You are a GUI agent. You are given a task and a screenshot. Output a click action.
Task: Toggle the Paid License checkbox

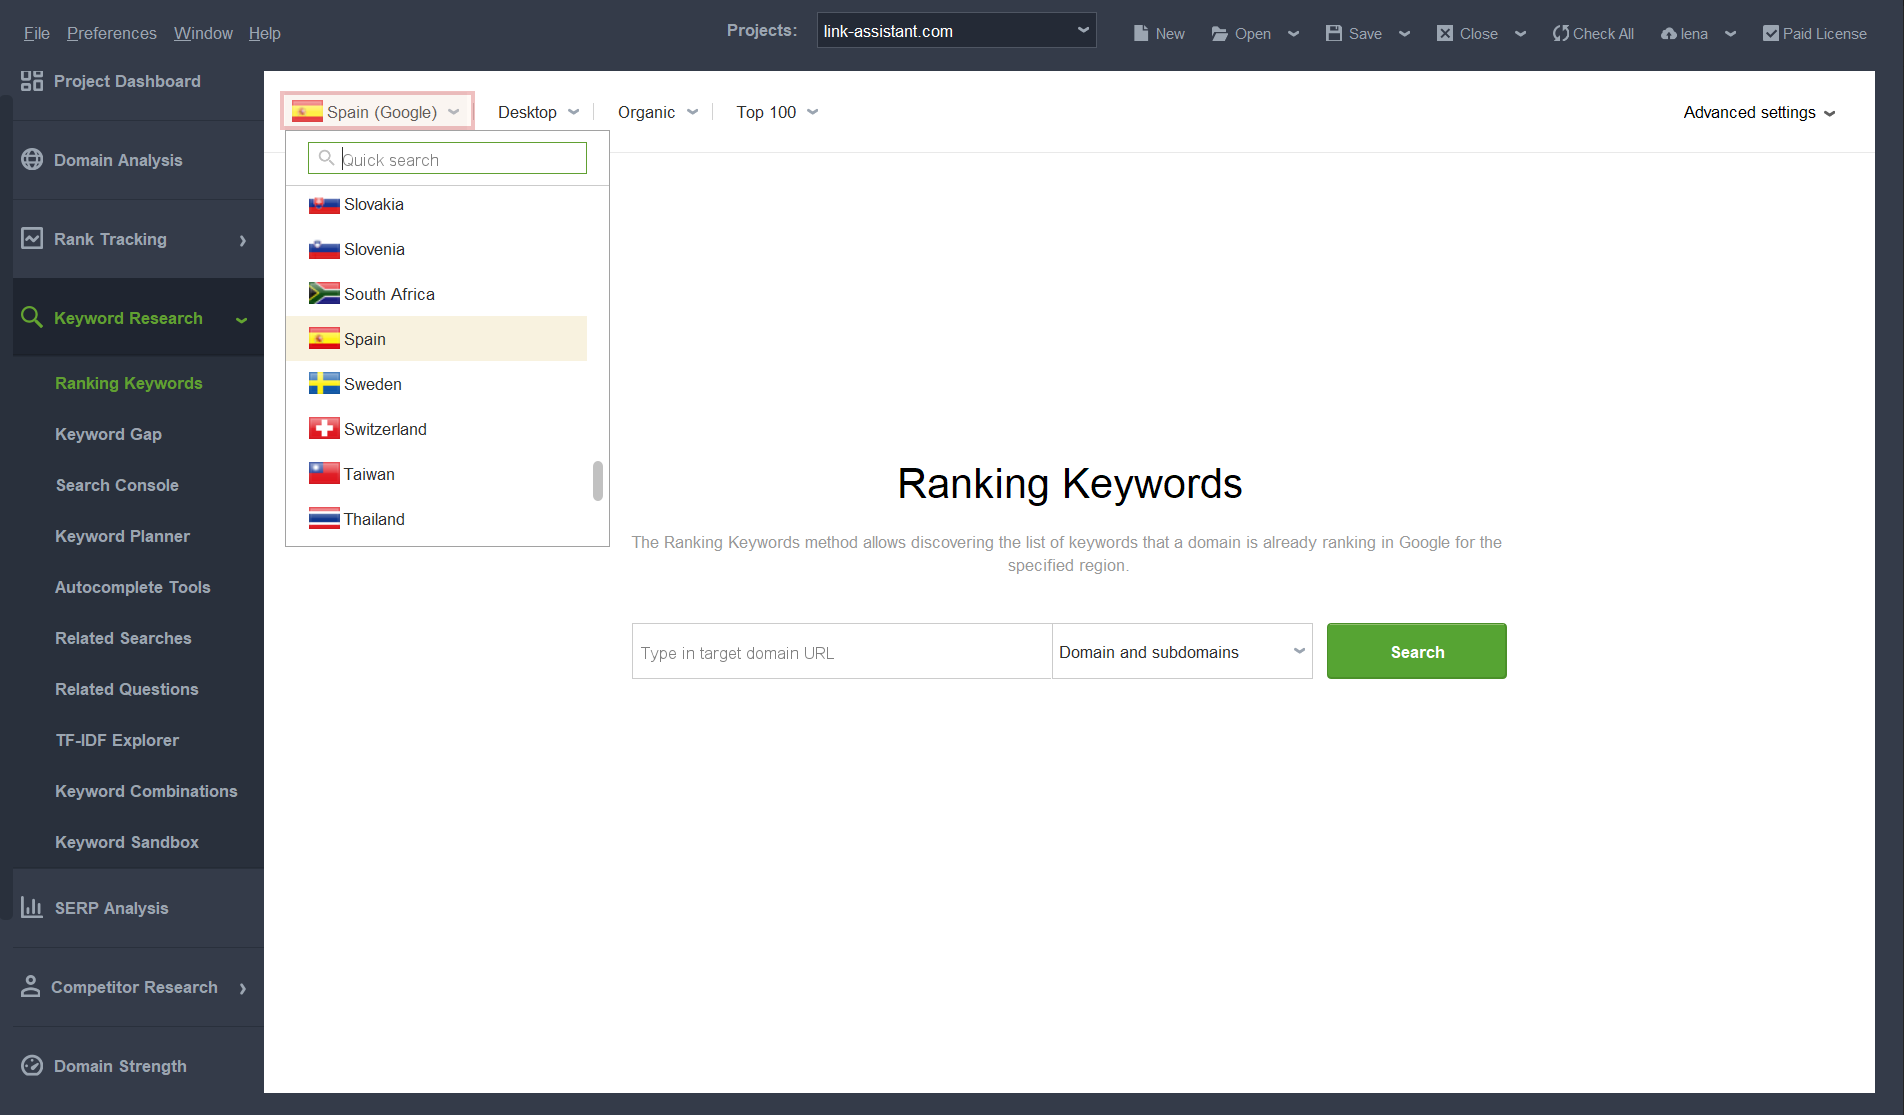click(1771, 33)
